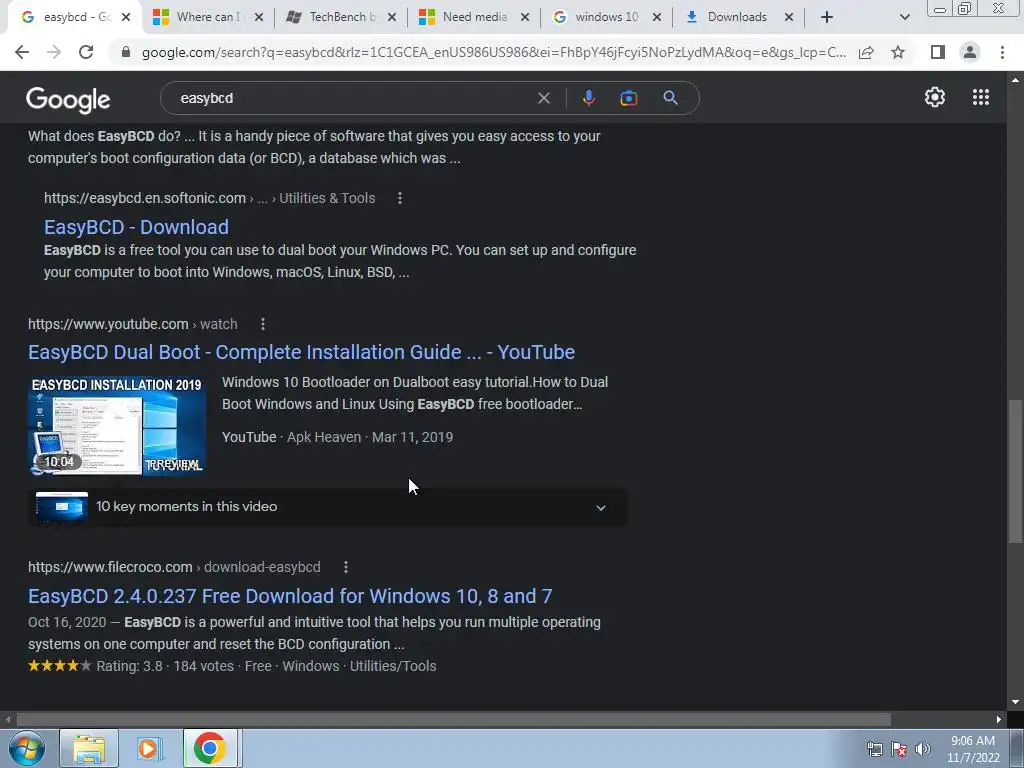1024x768 pixels.
Task: Open Chrome side panel icon
Action: tap(938, 52)
